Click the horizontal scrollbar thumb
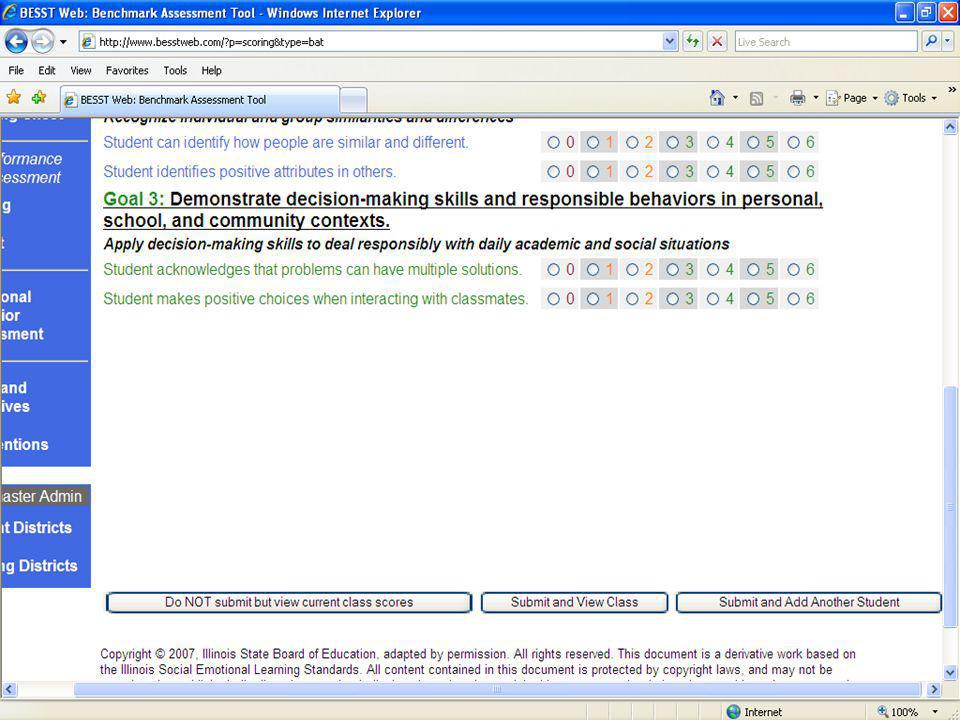 (x=497, y=689)
